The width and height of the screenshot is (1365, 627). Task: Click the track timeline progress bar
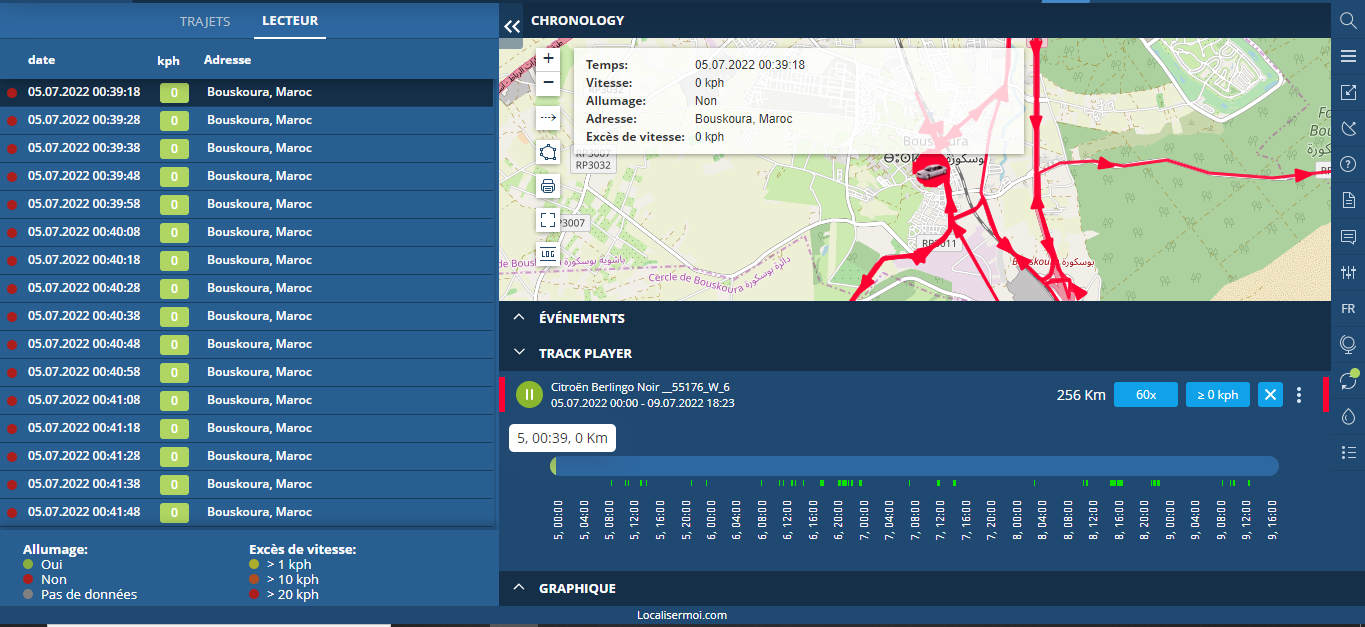click(x=914, y=466)
